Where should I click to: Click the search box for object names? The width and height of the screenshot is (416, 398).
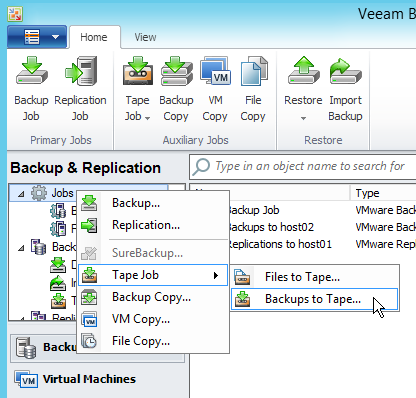coord(303,166)
